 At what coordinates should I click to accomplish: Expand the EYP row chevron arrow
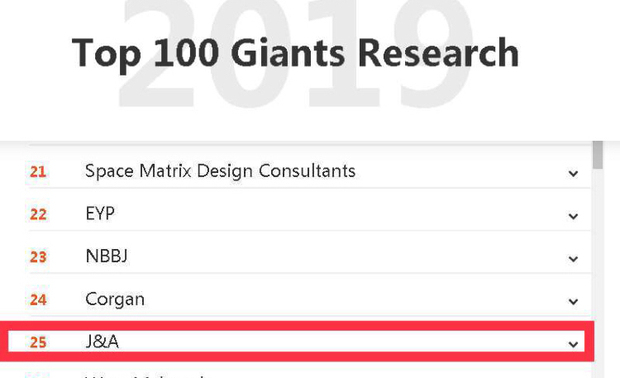point(573,215)
